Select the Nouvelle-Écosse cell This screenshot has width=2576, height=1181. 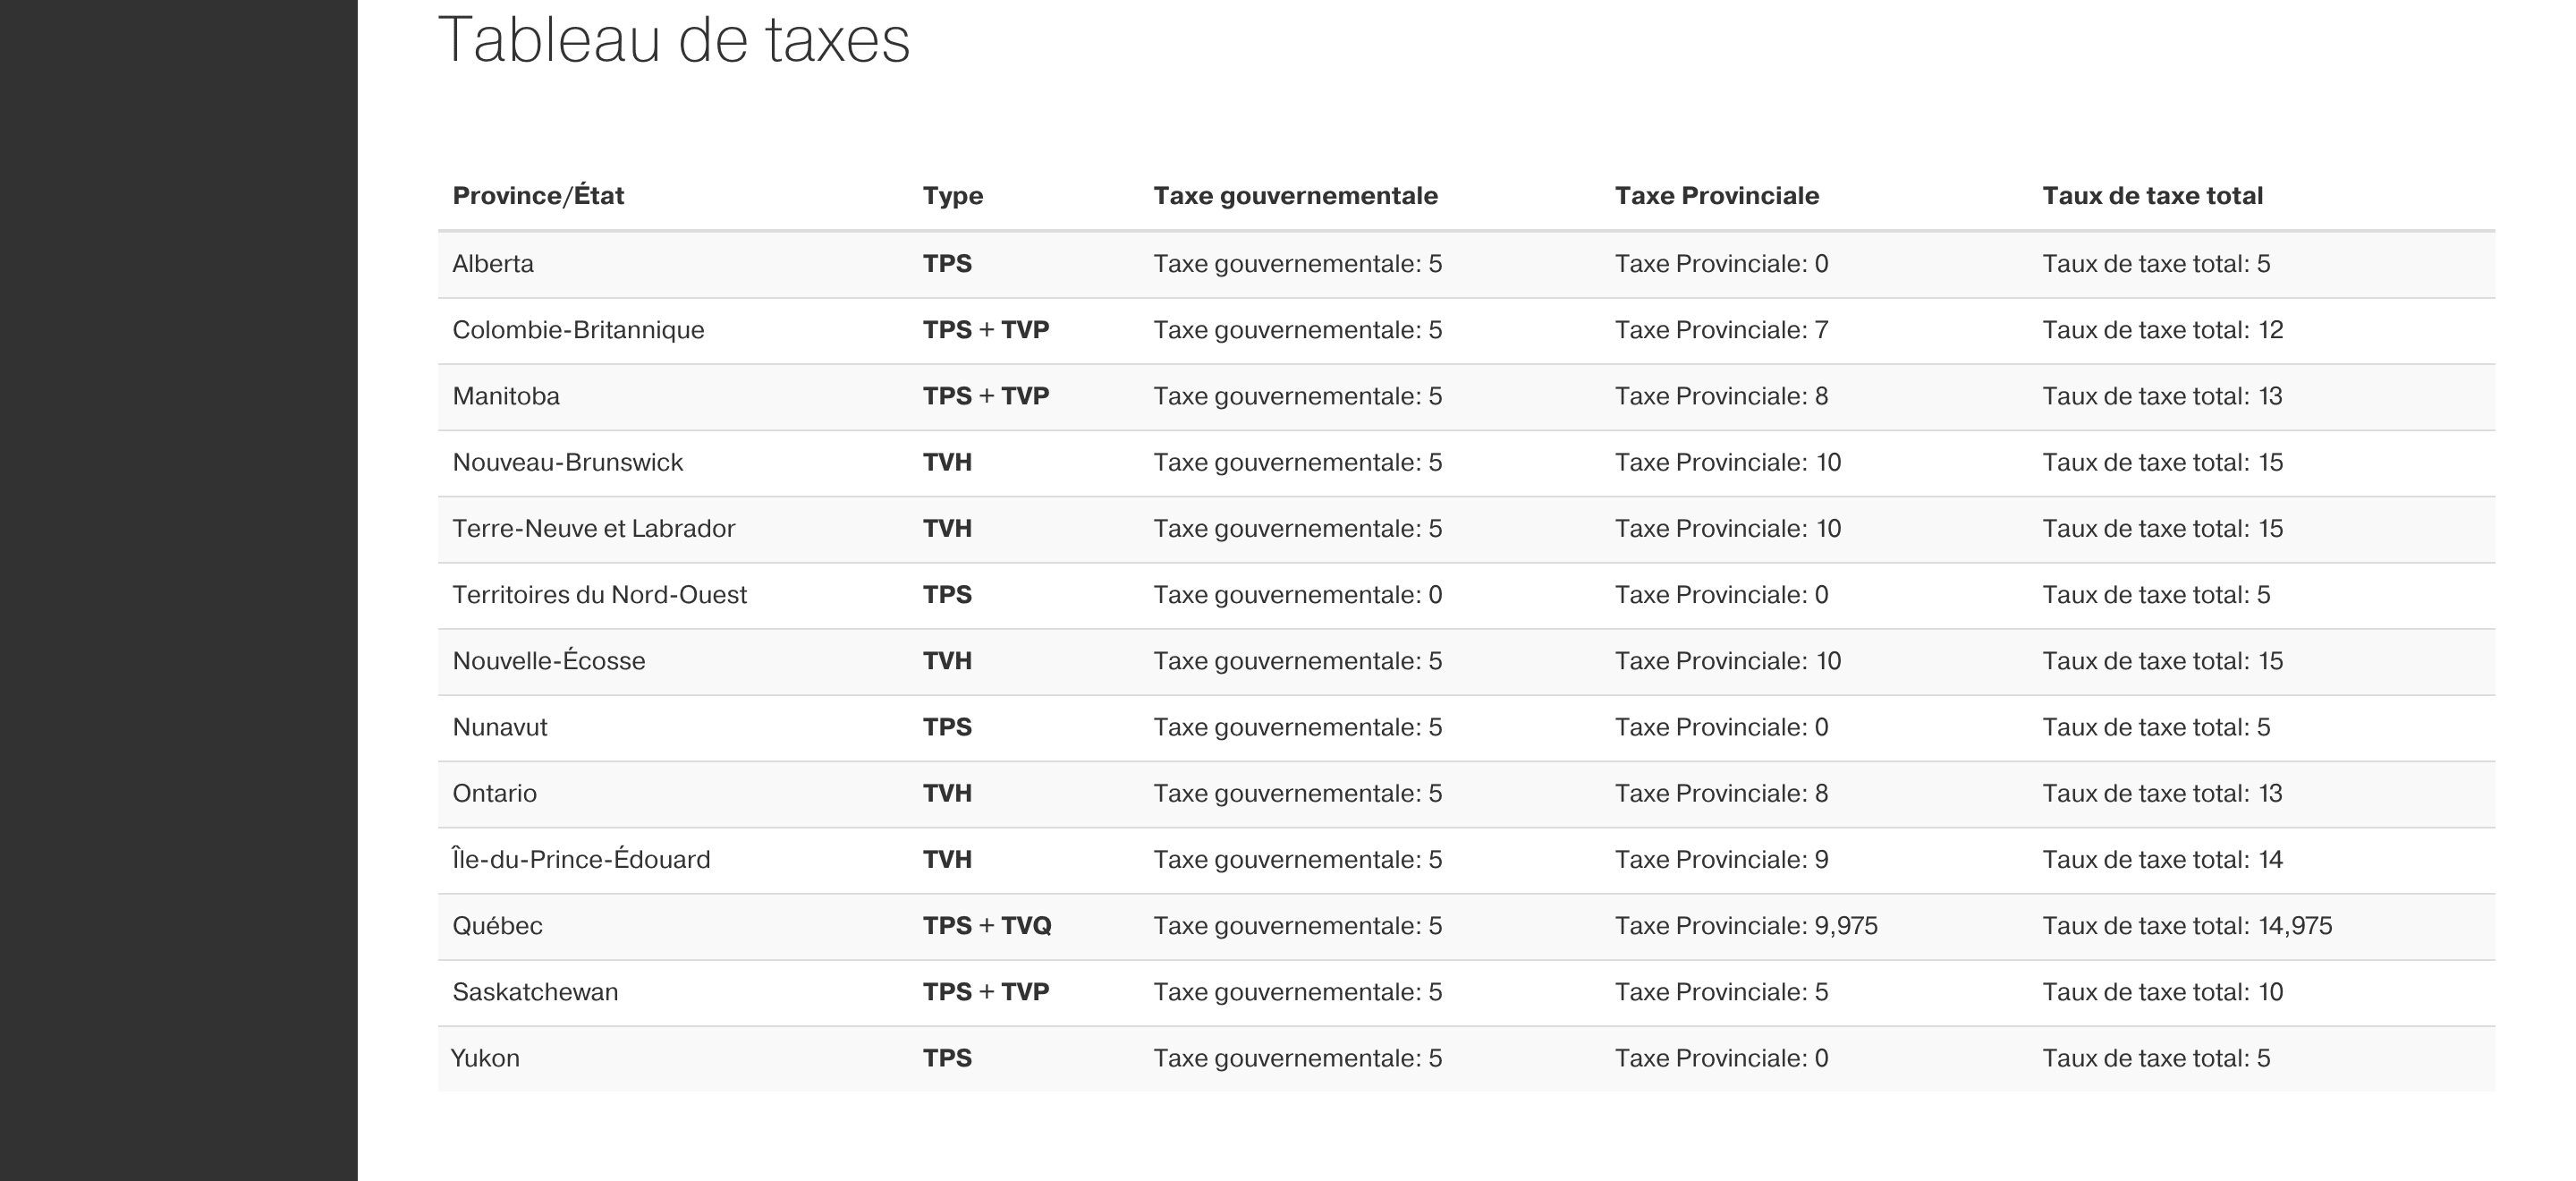pyautogui.click(x=549, y=661)
